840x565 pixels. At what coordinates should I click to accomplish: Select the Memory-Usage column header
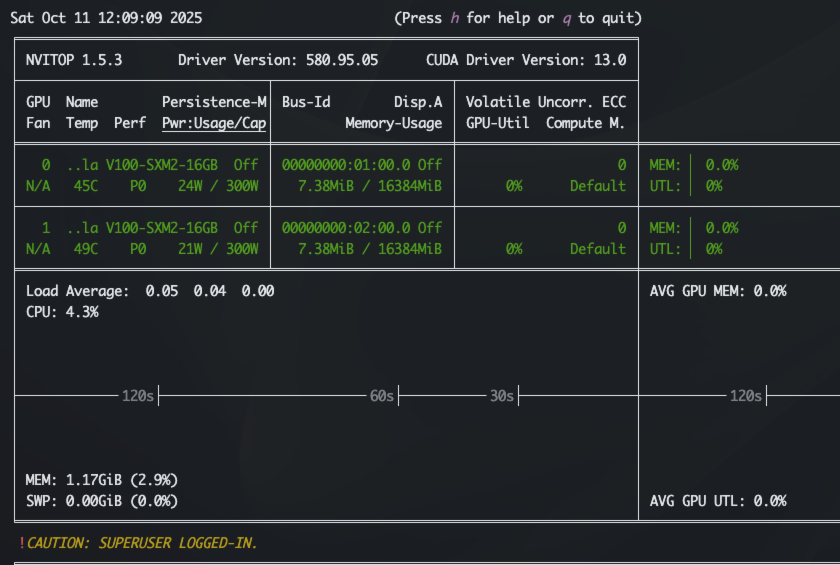pyautogui.click(x=393, y=124)
